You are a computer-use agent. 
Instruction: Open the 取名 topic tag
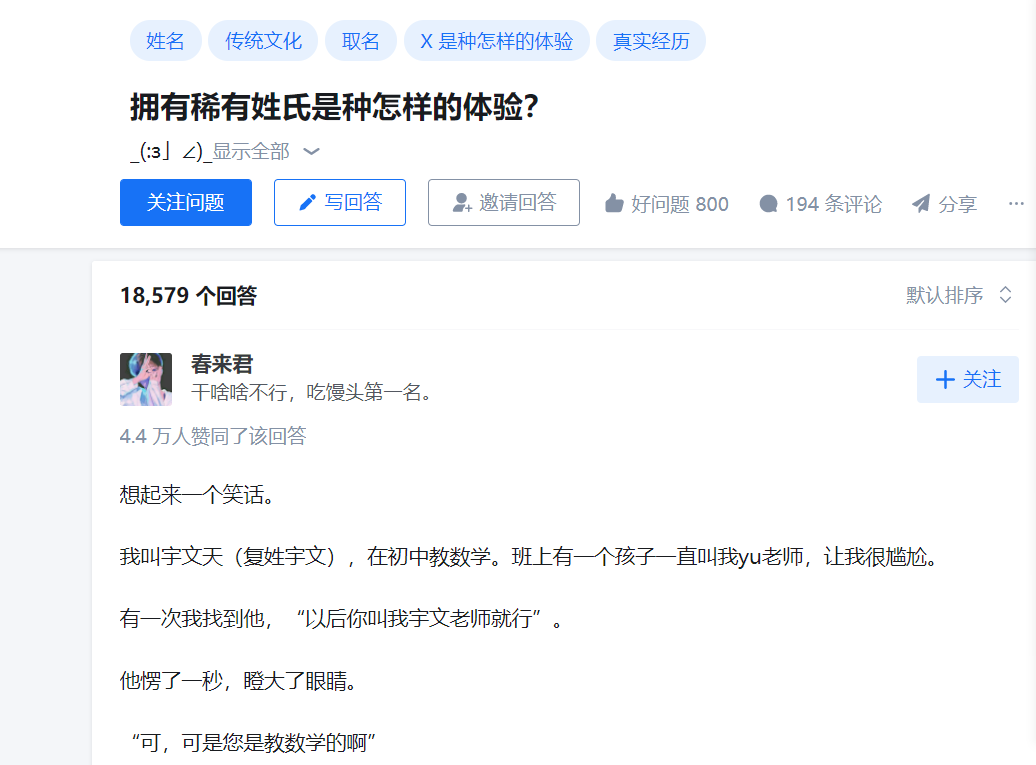(361, 41)
